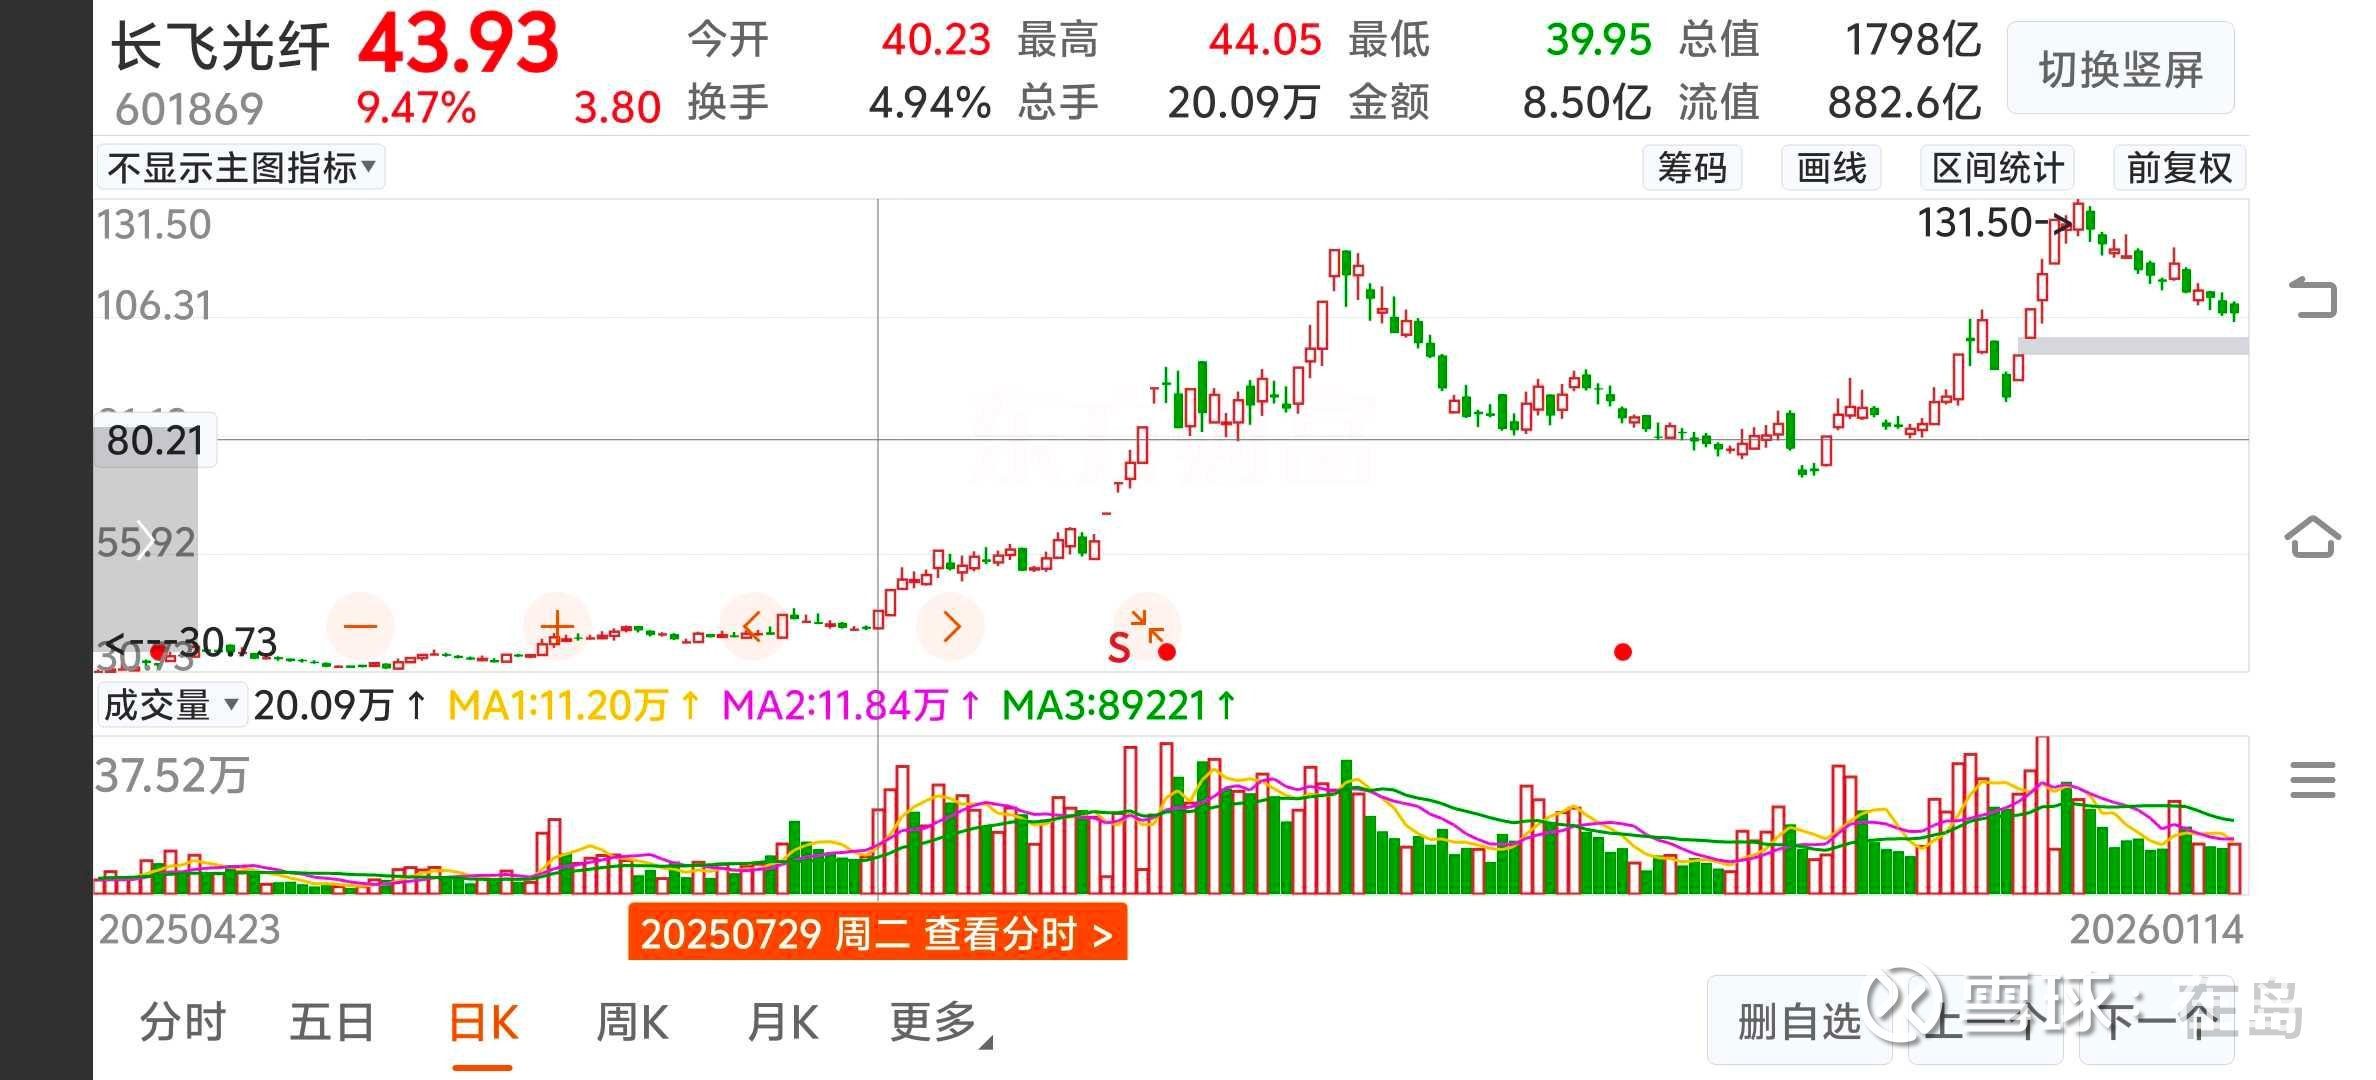Open the three-line menu icon
Screen dimensions: 2376x1080
click(2313, 779)
